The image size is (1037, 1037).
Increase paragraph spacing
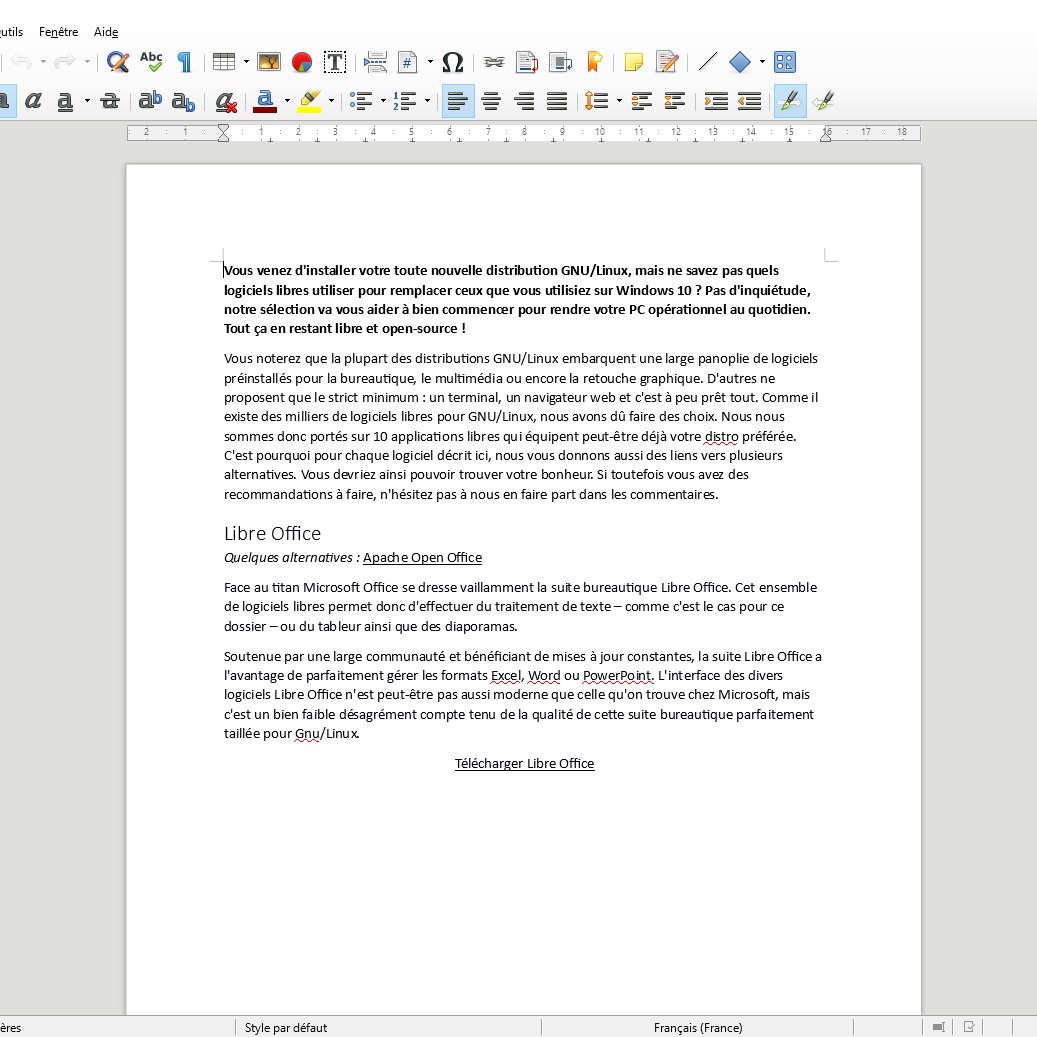[642, 101]
